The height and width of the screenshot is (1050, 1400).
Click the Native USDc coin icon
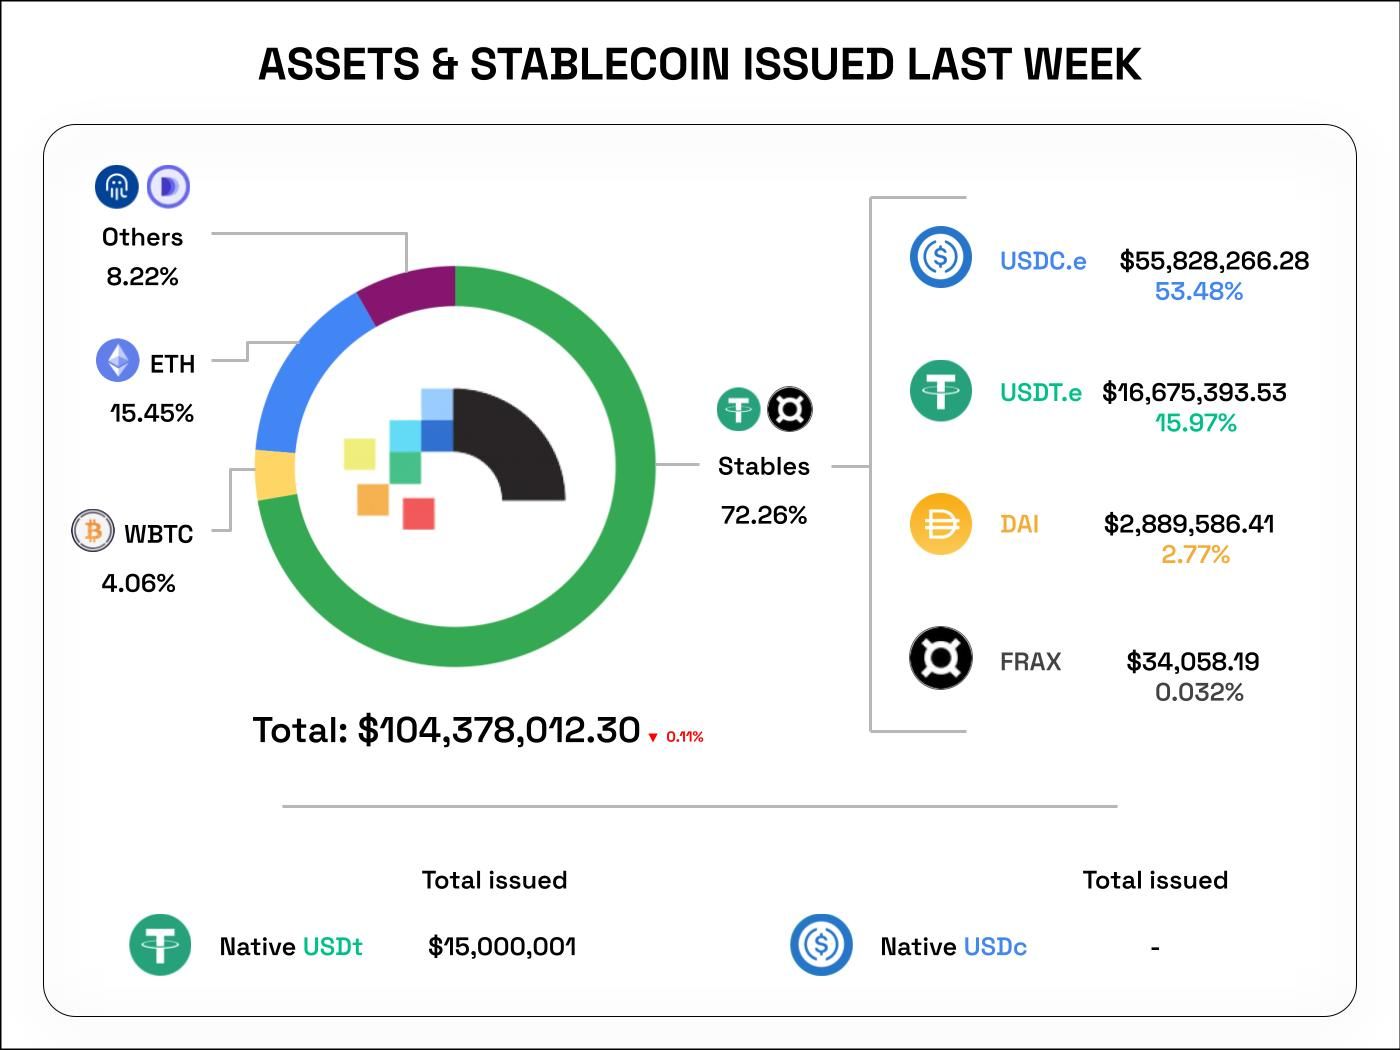point(821,944)
